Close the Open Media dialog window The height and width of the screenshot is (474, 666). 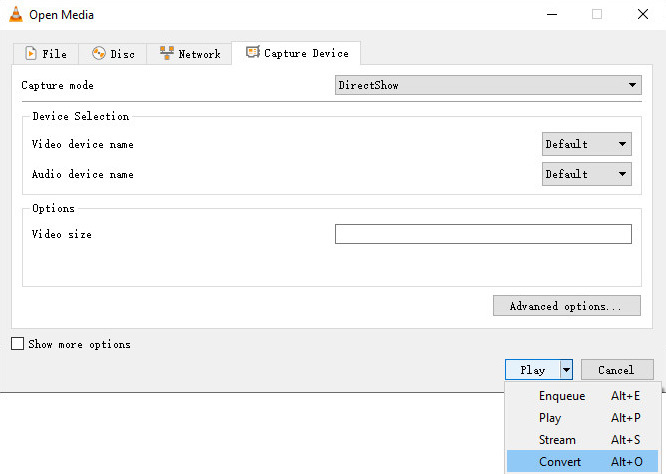[x=643, y=14]
